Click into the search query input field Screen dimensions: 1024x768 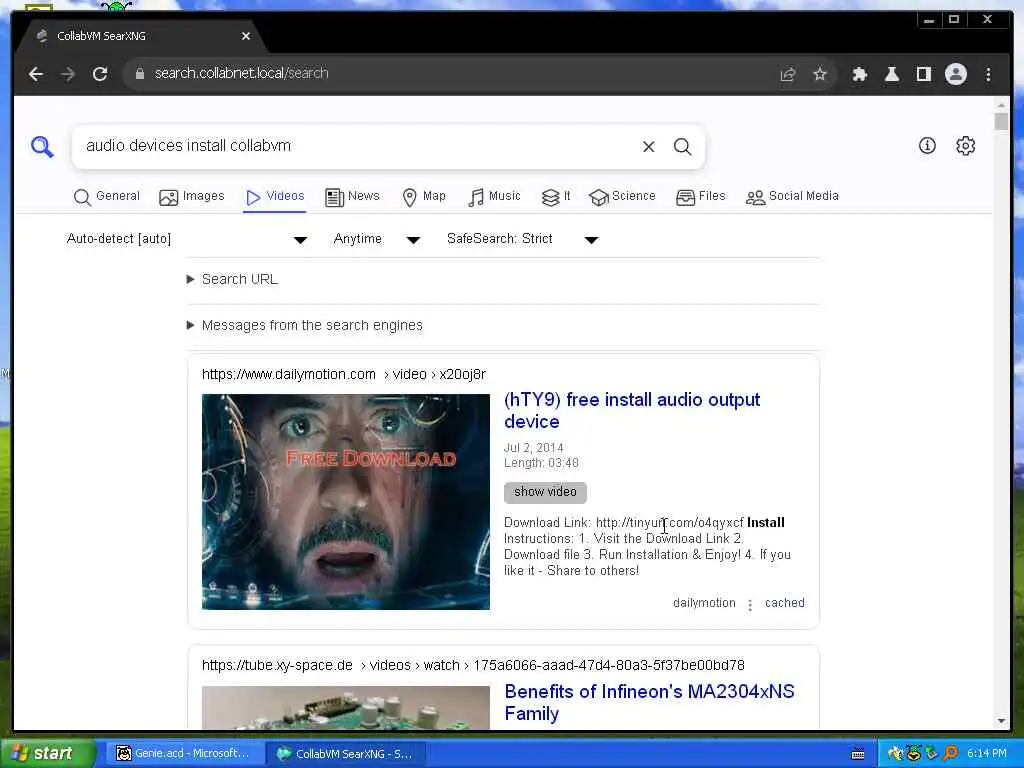click(x=359, y=146)
